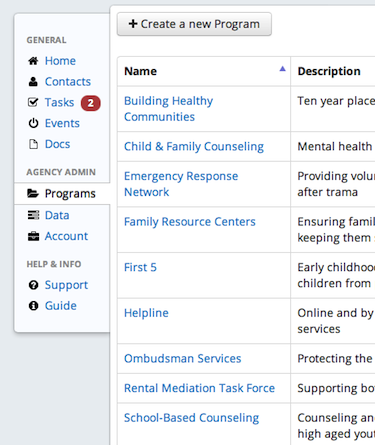
Task: Click the Support question mark icon
Action: 33,285
